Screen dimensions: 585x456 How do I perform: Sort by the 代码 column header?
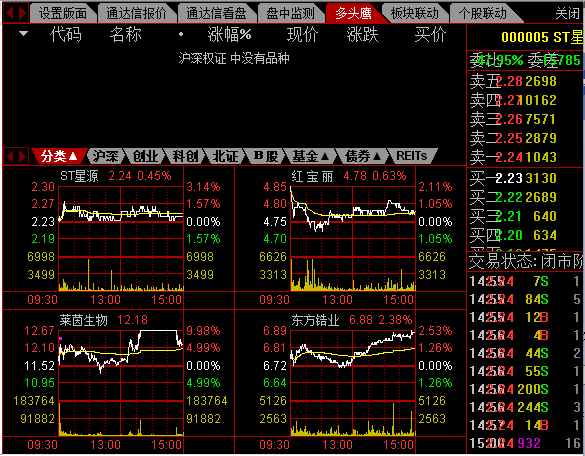pos(66,35)
